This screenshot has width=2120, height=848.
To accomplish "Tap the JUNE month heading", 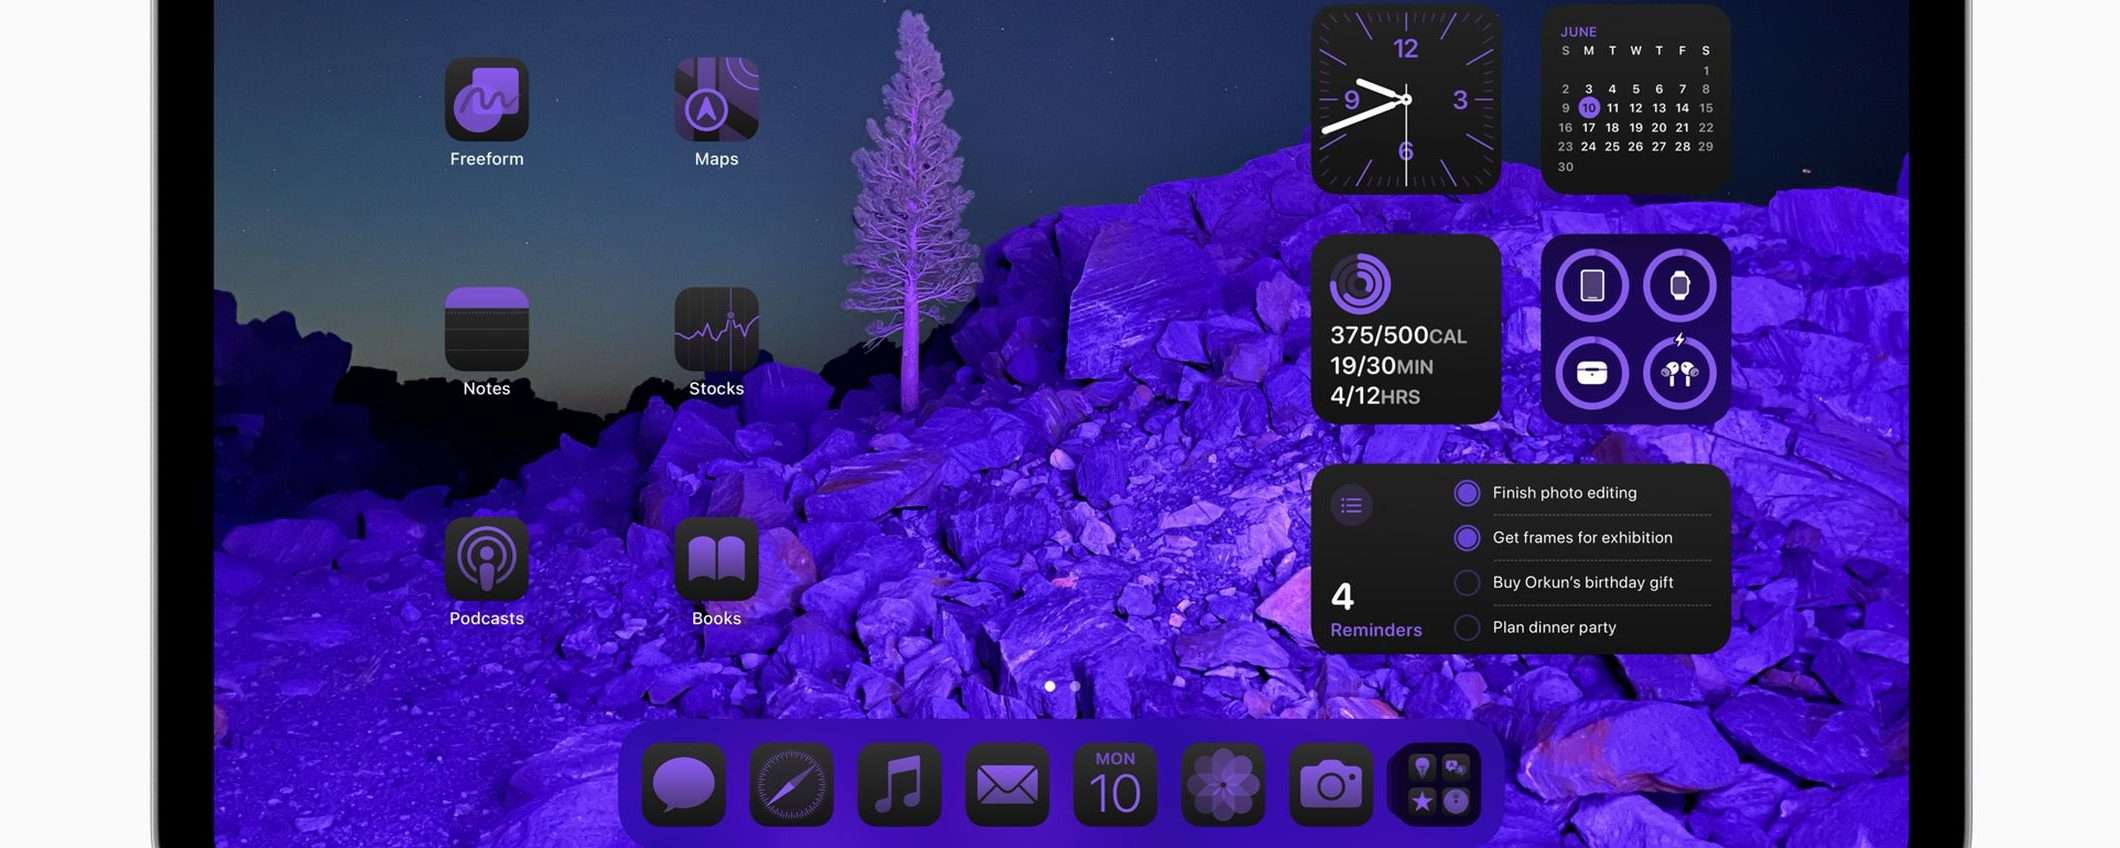I will point(1578,32).
